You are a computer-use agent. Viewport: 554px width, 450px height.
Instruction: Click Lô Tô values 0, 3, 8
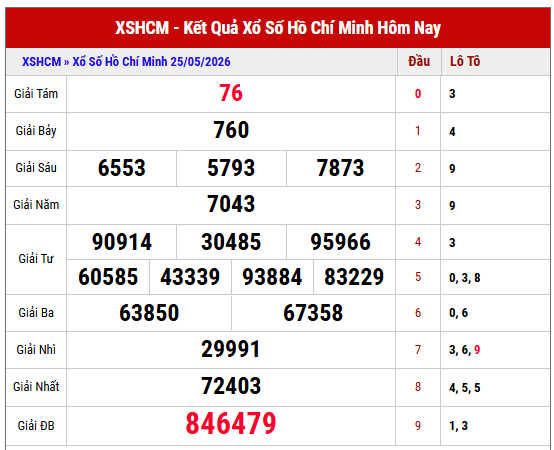coord(465,278)
